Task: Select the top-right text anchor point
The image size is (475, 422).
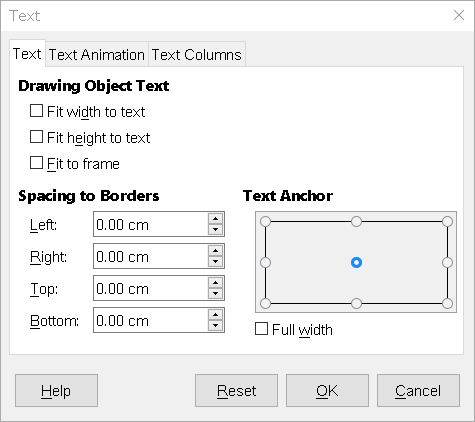Action: tap(447, 221)
